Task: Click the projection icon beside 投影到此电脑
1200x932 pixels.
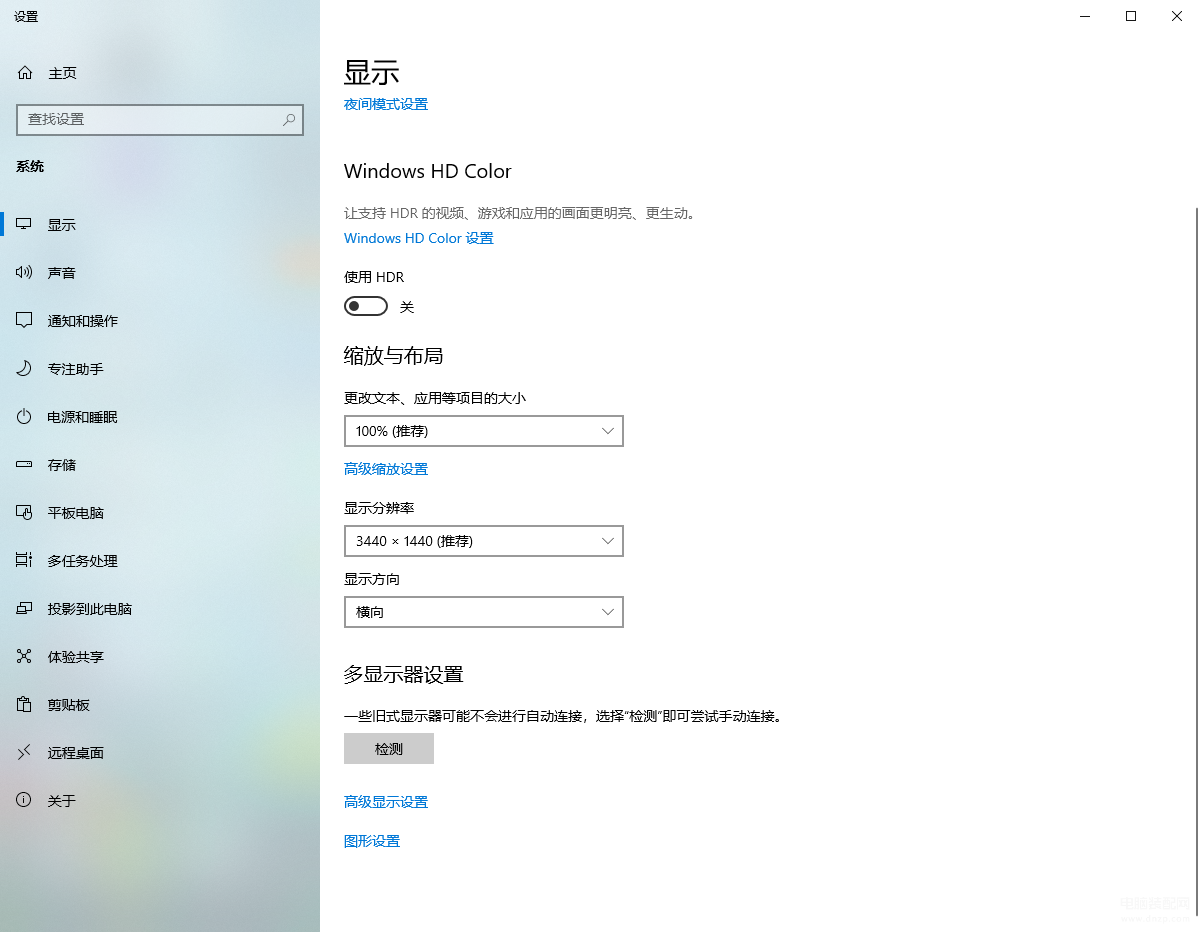Action: [25, 609]
